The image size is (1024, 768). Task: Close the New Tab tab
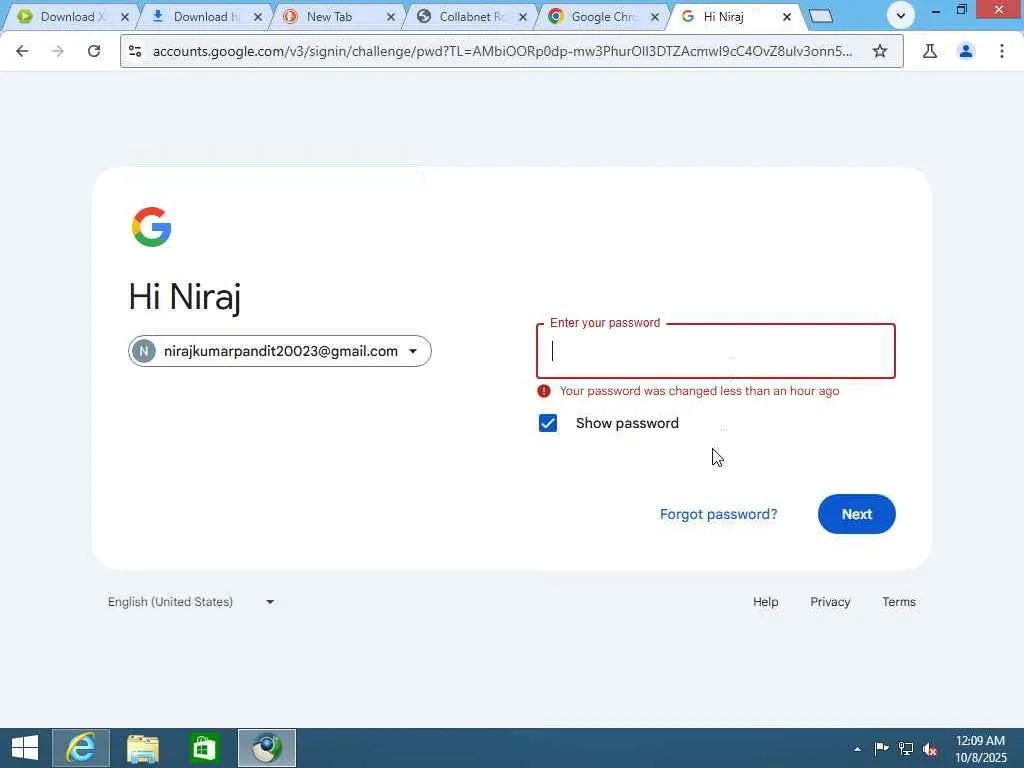pos(391,17)
